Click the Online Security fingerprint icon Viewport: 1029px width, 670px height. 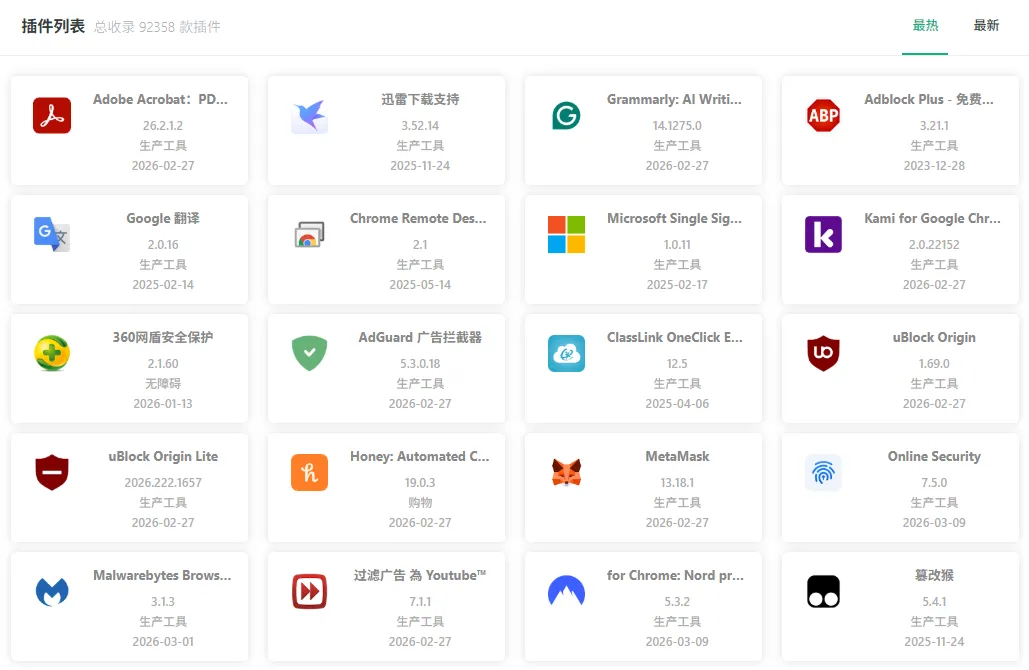point(823,472)
